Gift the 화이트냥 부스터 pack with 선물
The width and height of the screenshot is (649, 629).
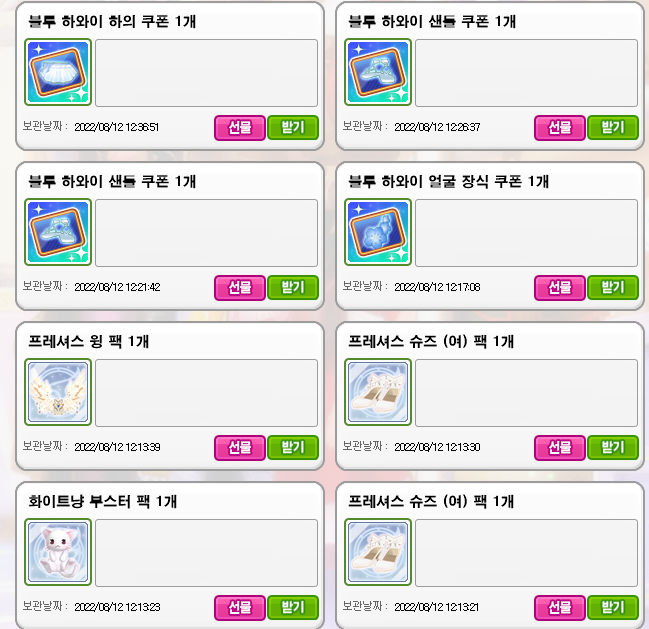(240, 607)
